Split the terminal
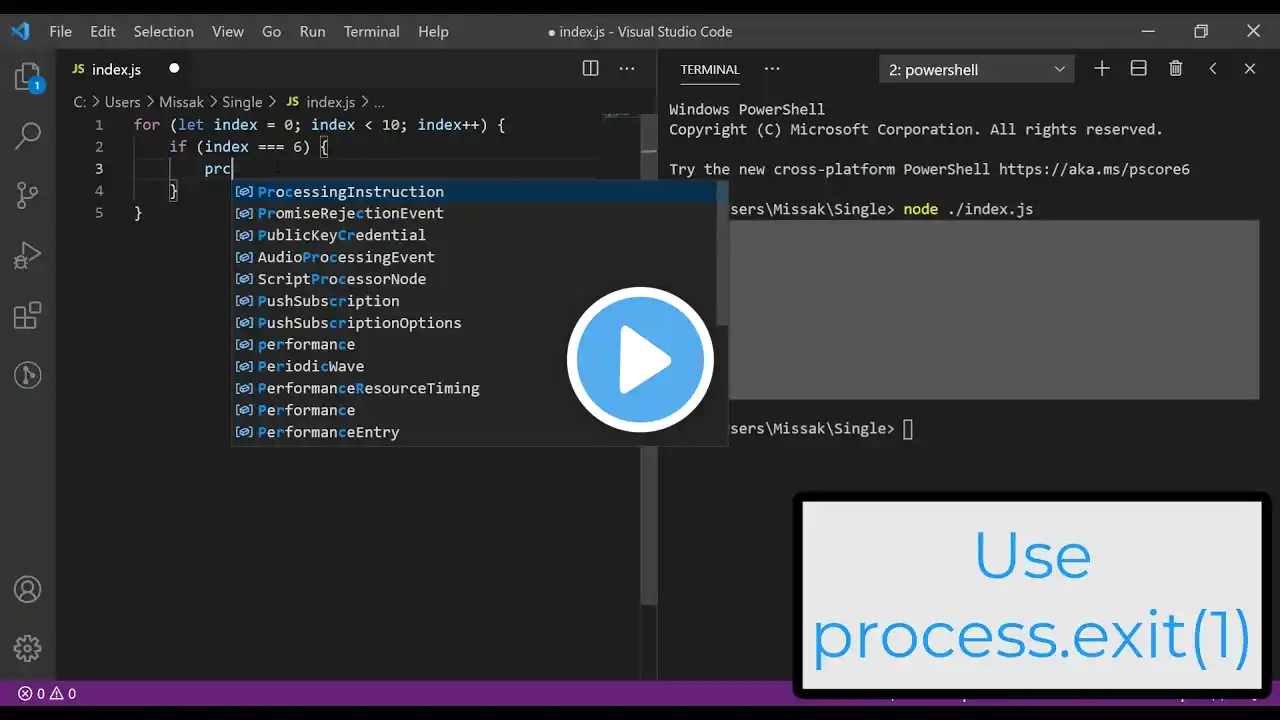The height and width of the screenshot is (720, 1280). tap(1138, 69)
